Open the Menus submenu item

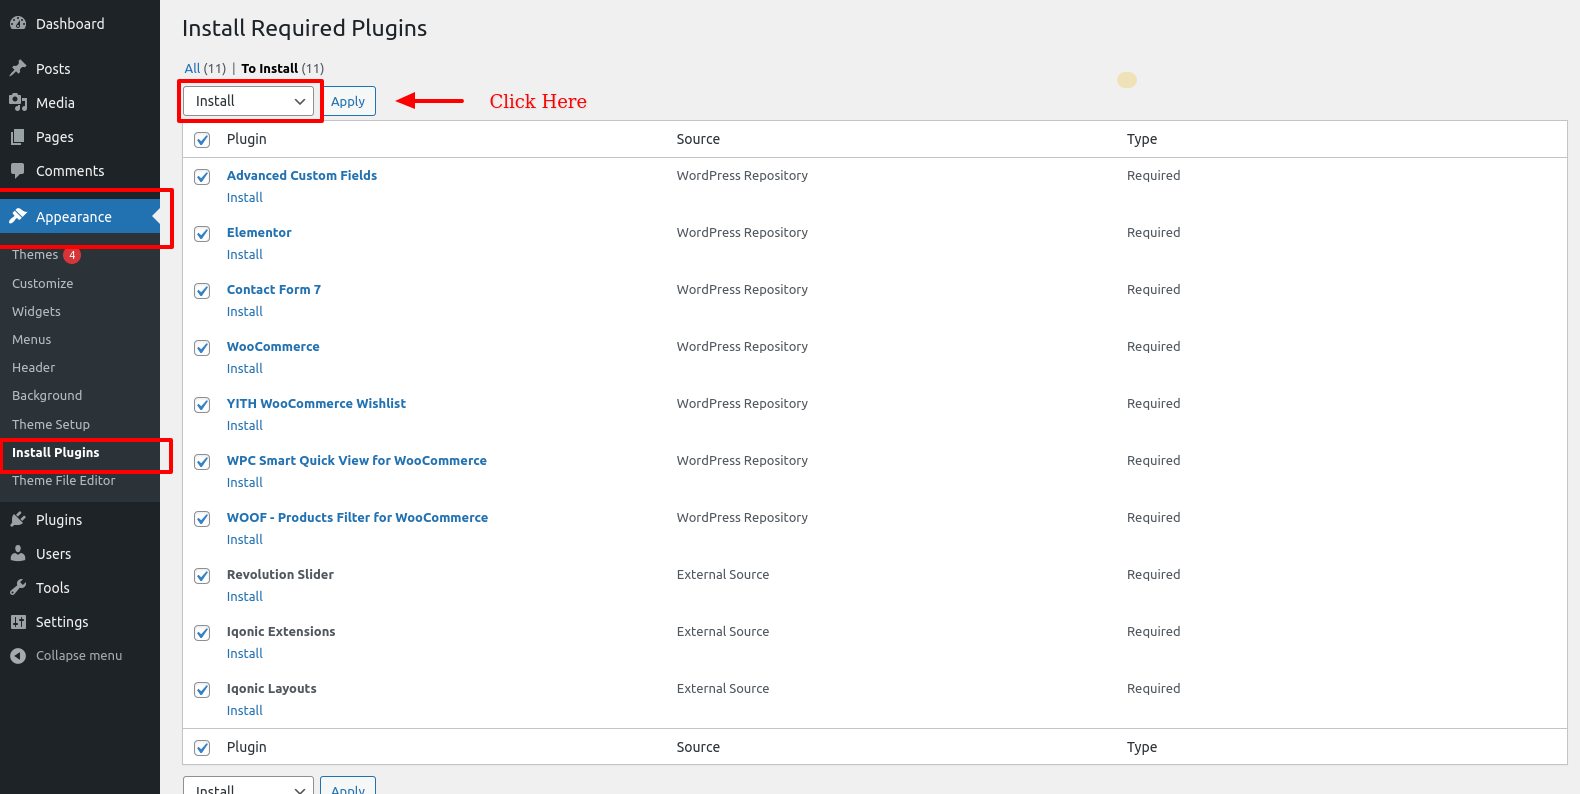click(x=80, y=340)
